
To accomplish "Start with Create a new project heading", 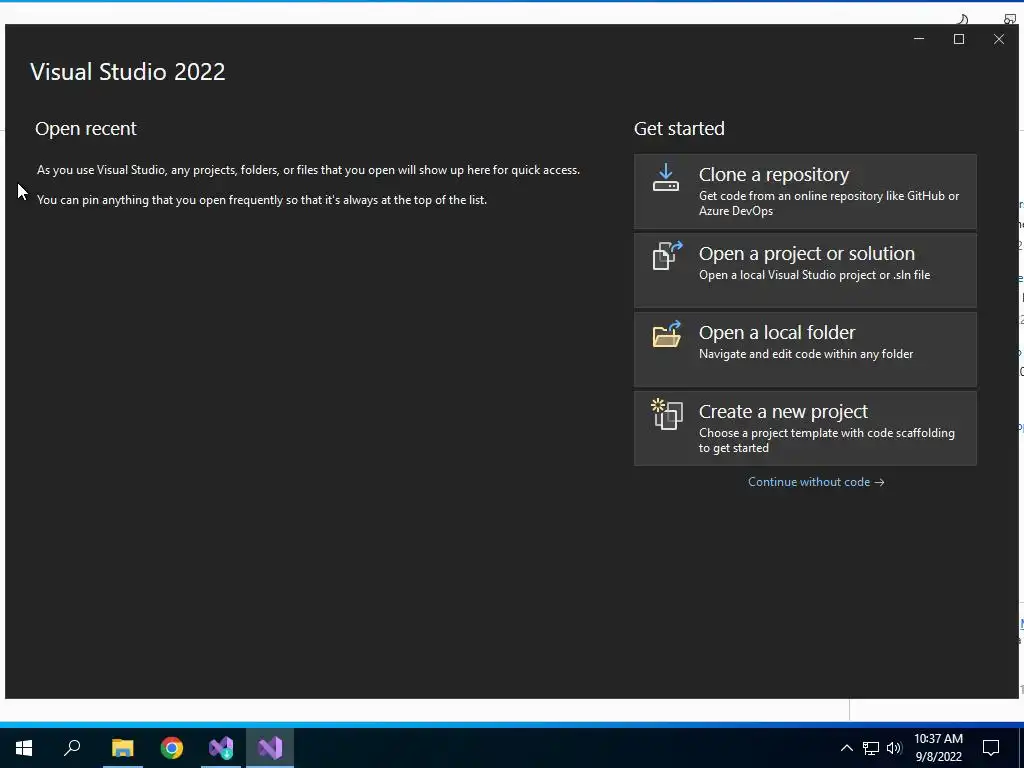I will point(783,411).
